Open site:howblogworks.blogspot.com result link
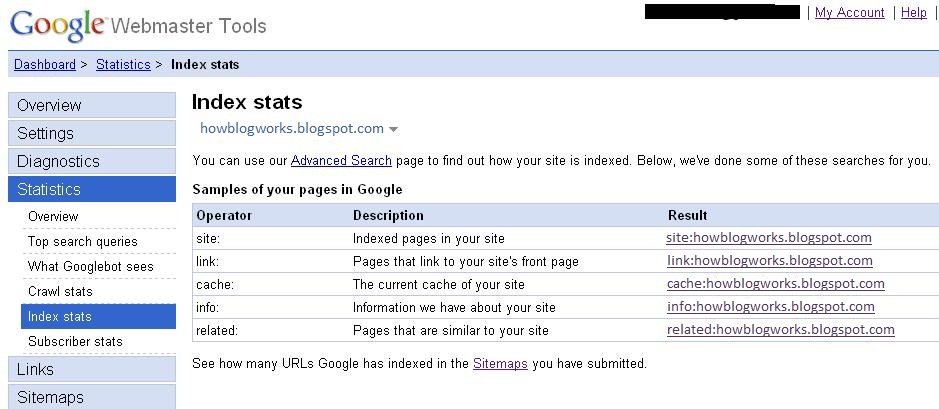The image size is (939, 409). (769, 238)
